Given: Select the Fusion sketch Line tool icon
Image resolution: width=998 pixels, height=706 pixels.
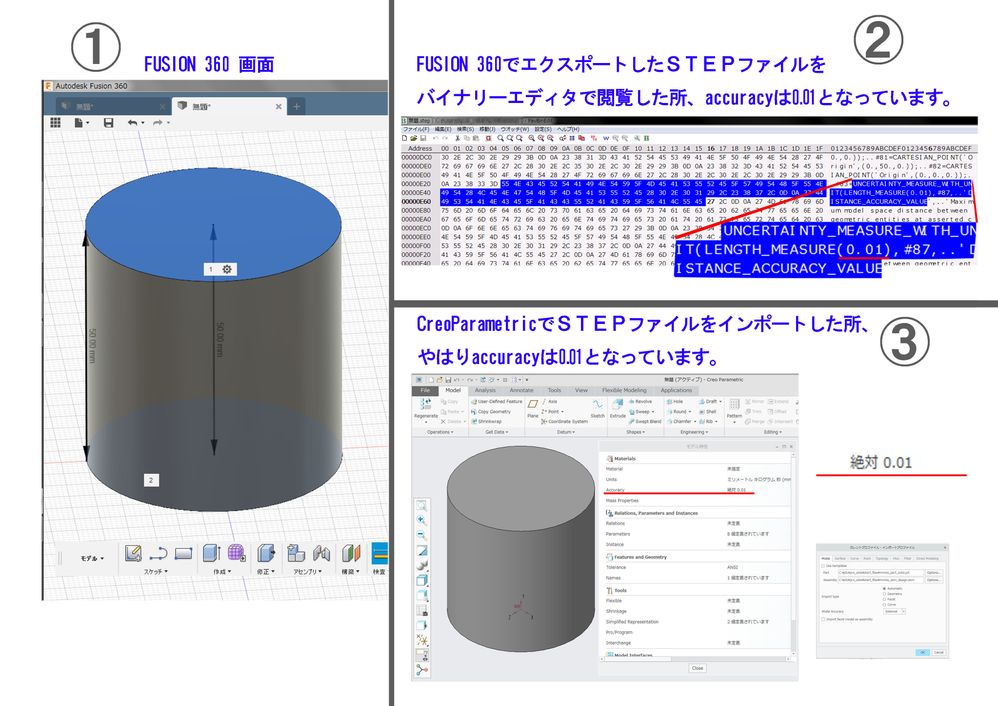Looking at the screenshot, I should (x=158, y=553).
